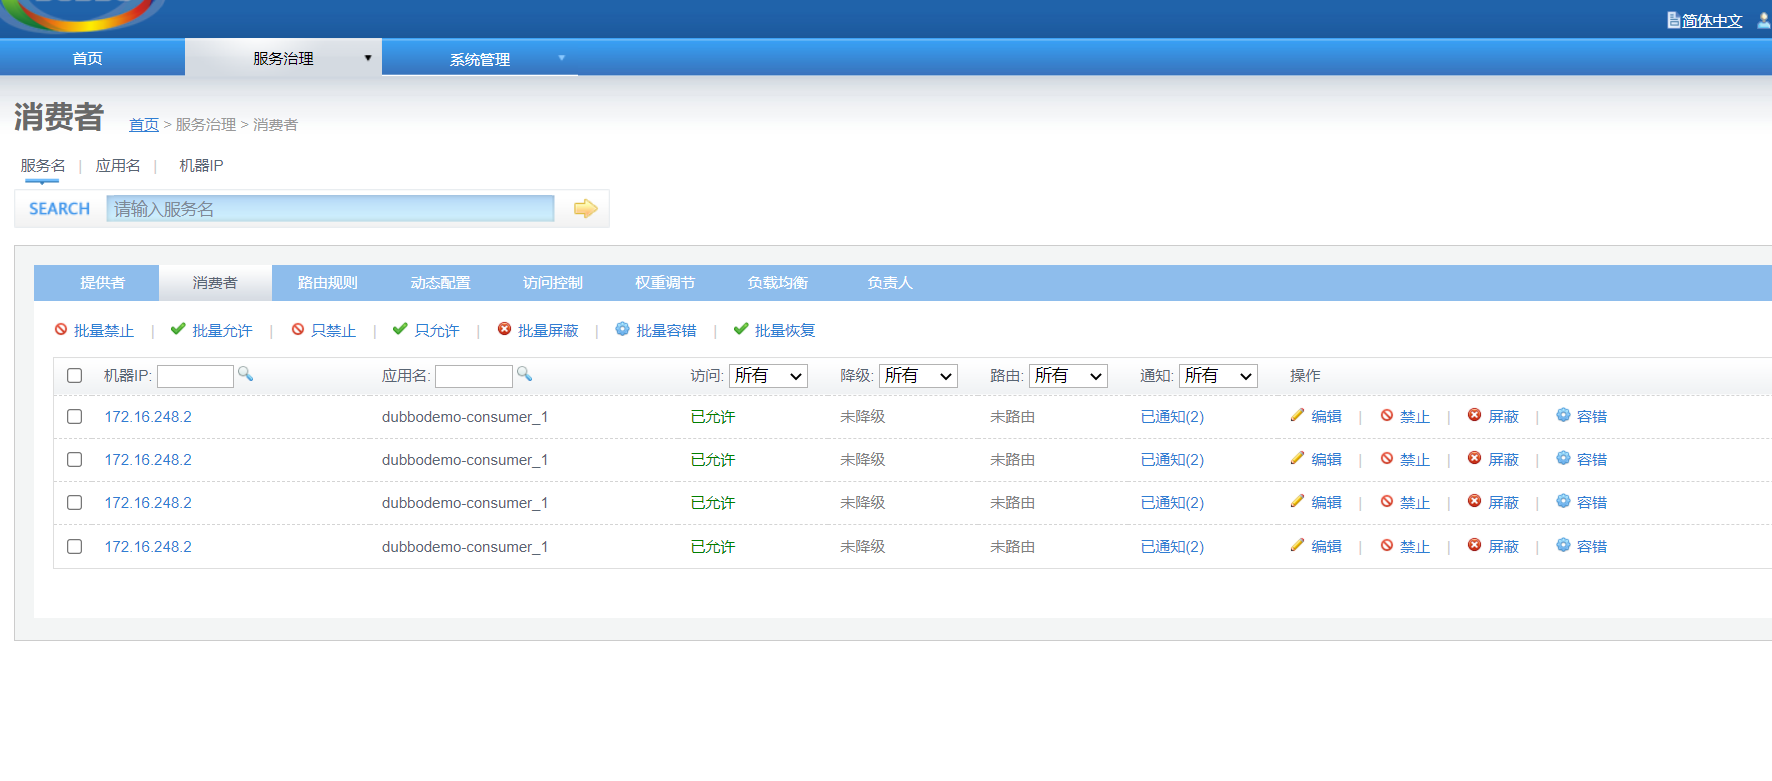Open the 路由 filter dropdown
The height and width of the screenshot is (781, 1772).
1068,375
